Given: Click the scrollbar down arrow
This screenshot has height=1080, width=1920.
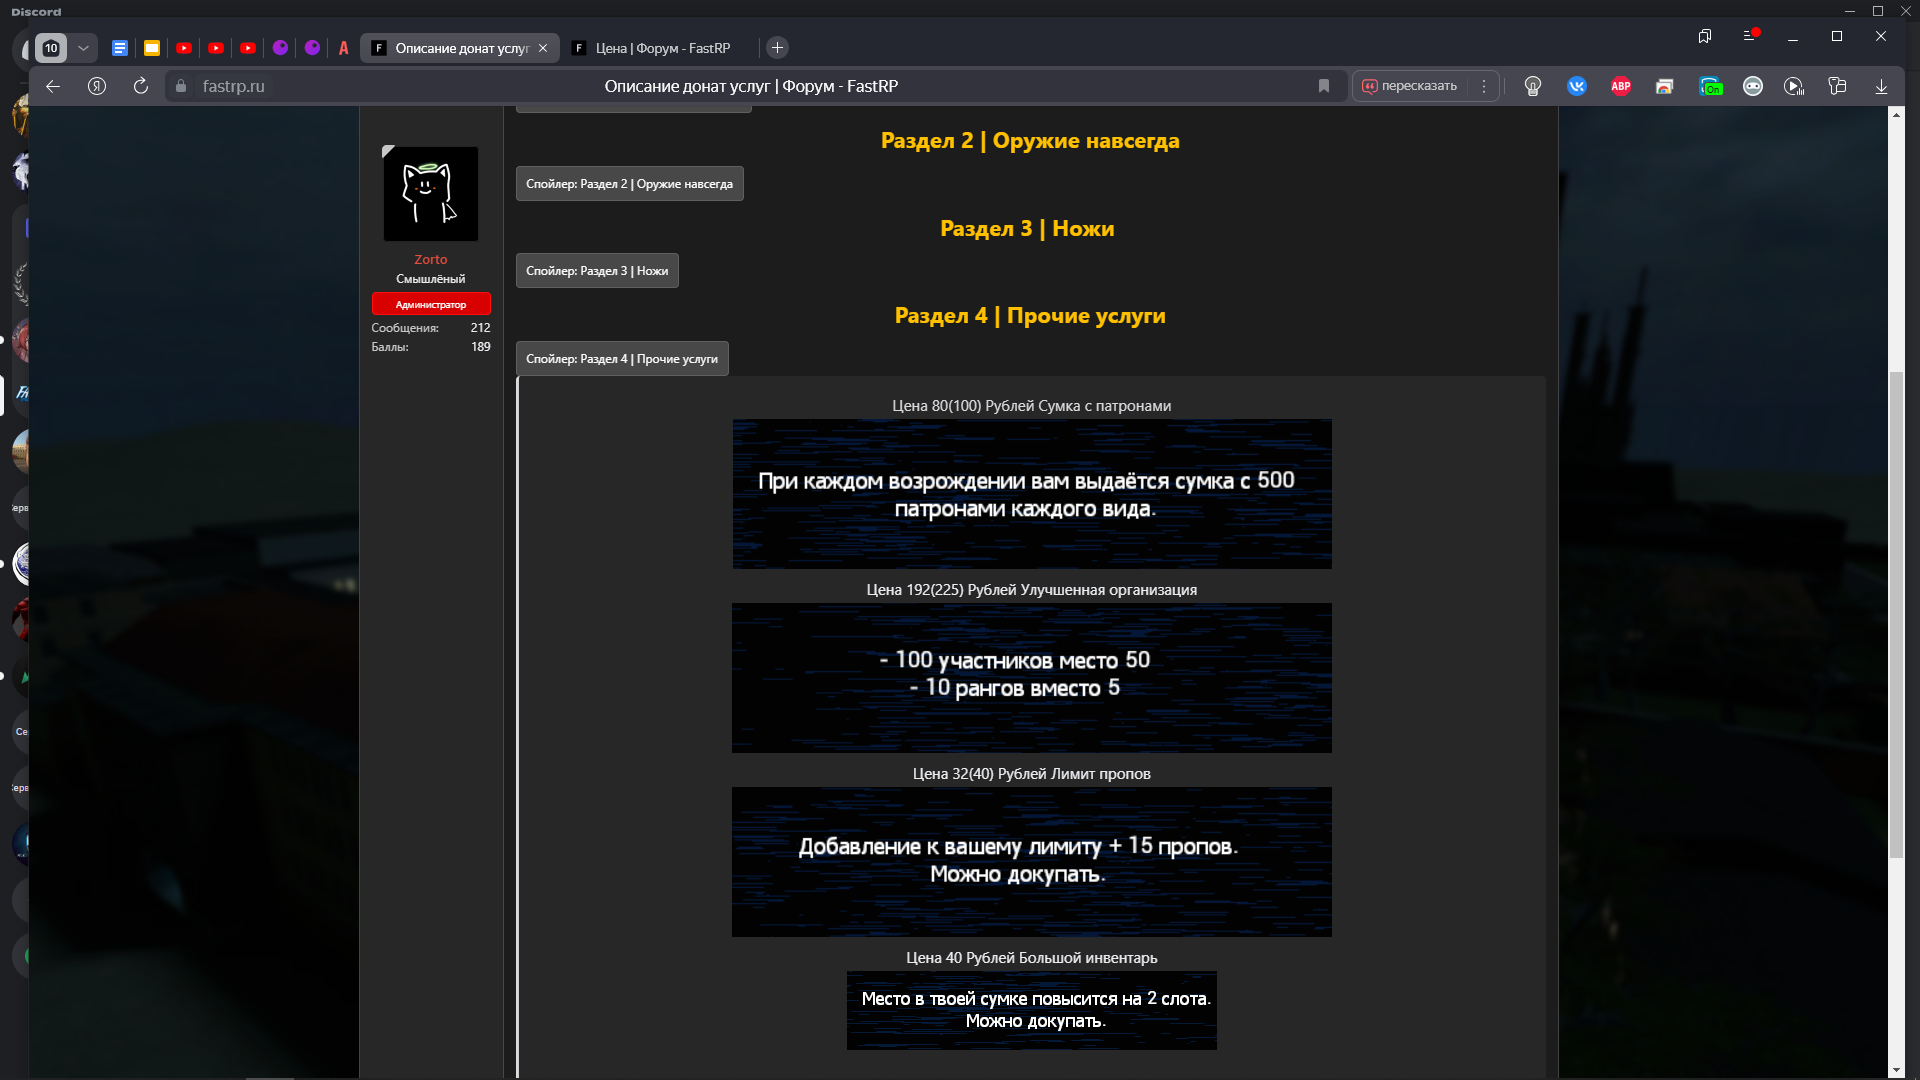Looking at the screenshot, I should click(x=1896, y=1070).
